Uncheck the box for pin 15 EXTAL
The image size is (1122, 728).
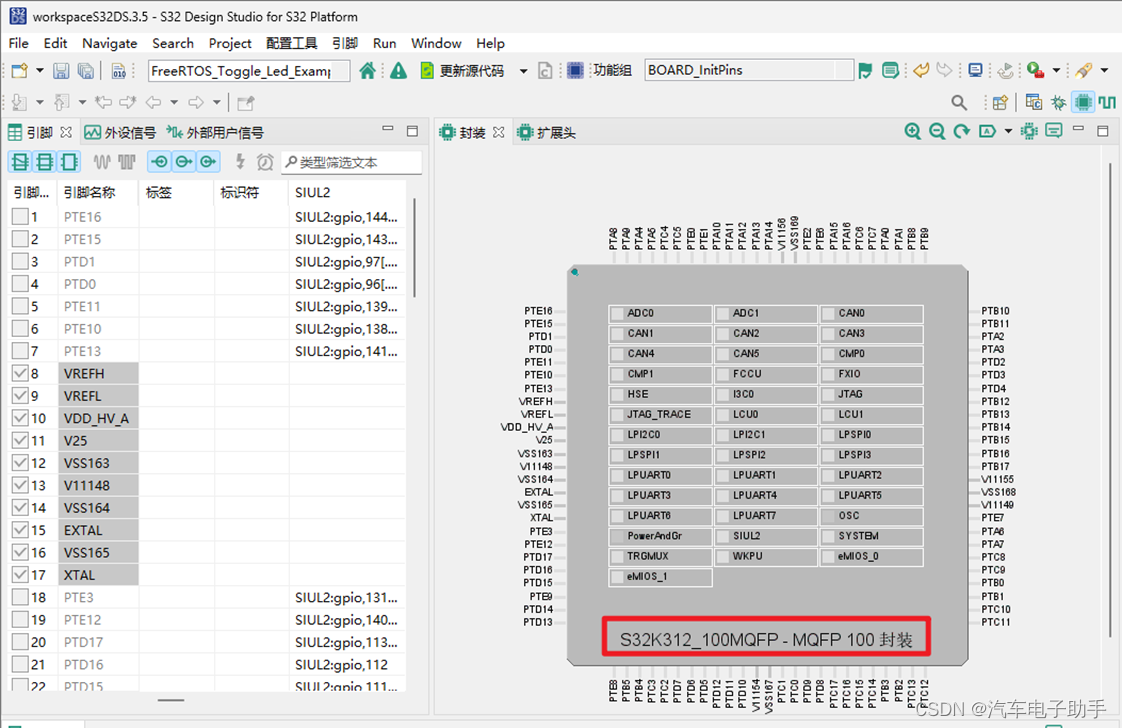[x=20, y=530]
